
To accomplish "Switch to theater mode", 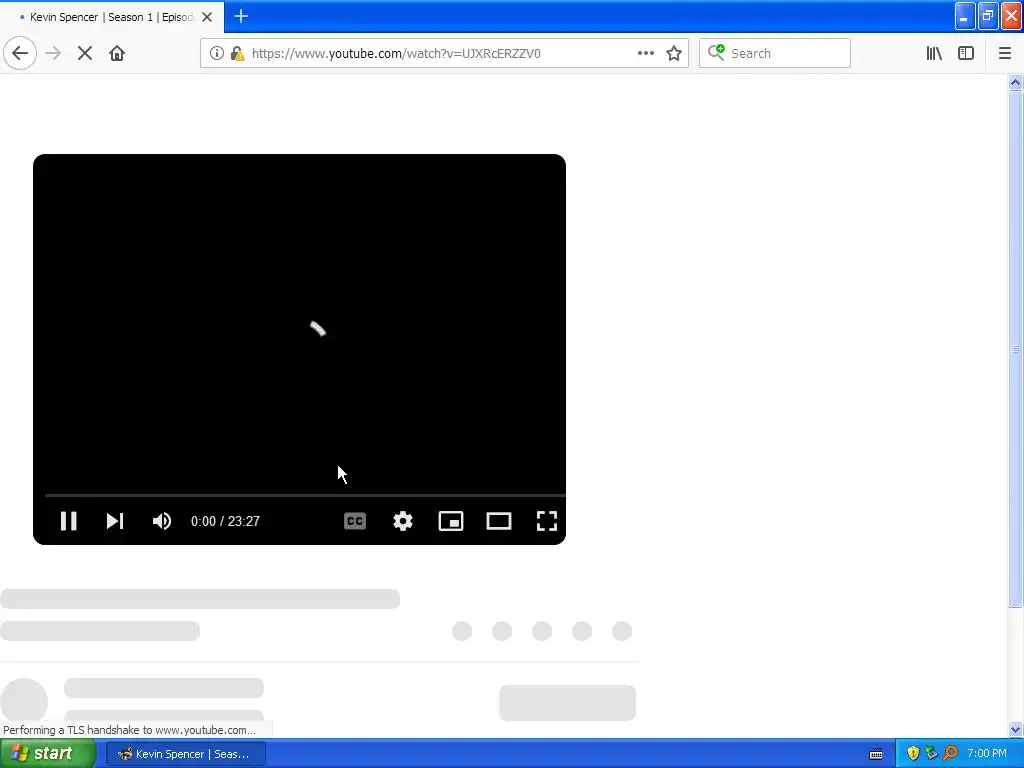I will (499, 521).
